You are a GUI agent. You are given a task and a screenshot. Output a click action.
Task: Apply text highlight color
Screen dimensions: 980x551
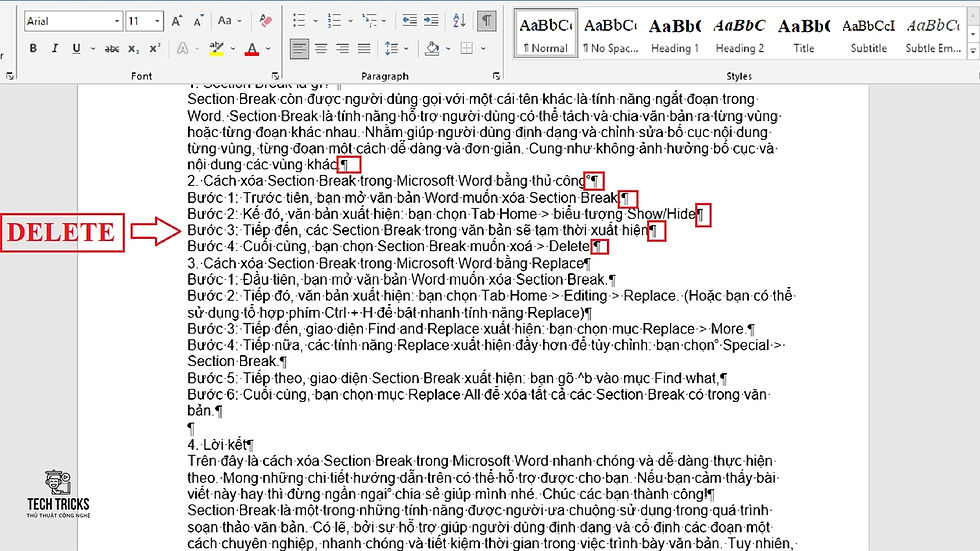pyautogui.click(x=217, y=48)
